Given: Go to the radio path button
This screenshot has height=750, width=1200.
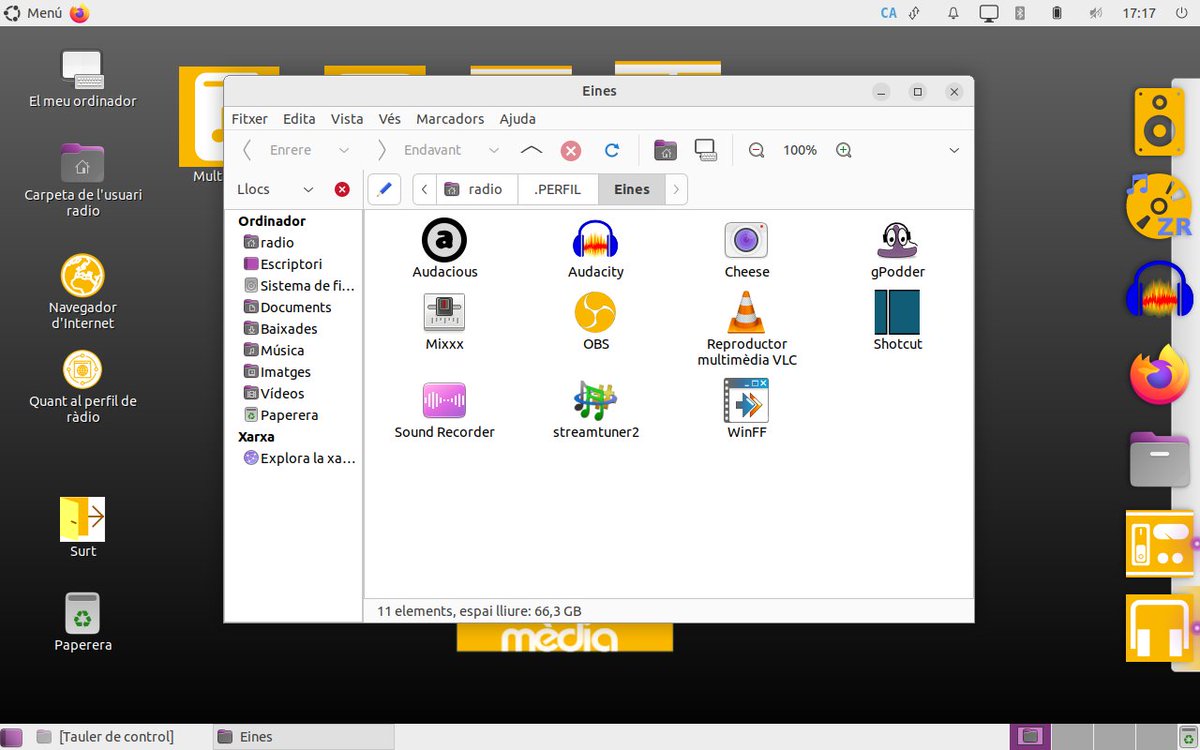Looking at the screenshot, I should pyautogui.click(x=476, y=189).
